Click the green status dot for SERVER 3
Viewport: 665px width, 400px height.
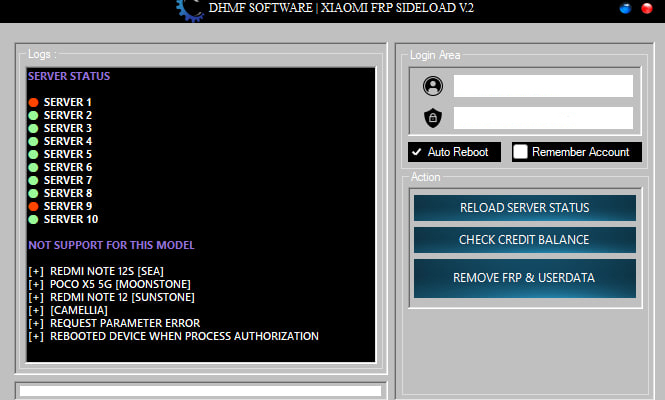(34, 129)
